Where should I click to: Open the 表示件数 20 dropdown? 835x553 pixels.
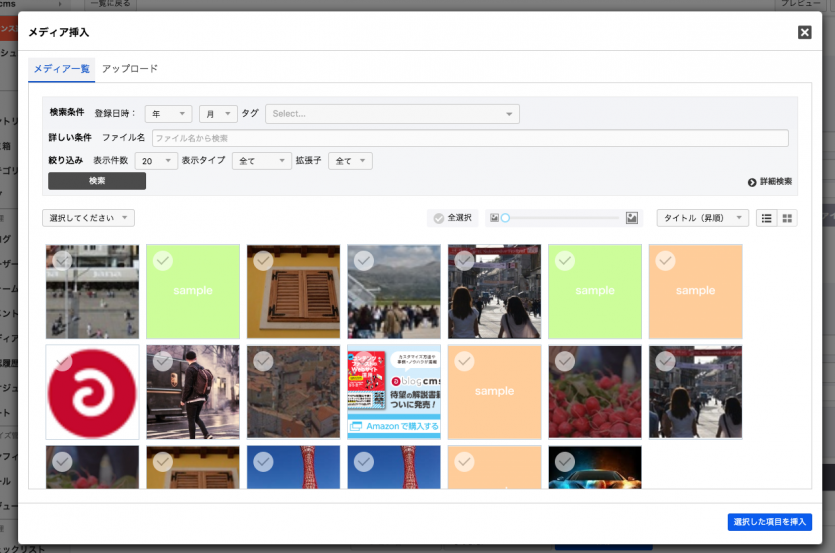(x=156, y=161)
